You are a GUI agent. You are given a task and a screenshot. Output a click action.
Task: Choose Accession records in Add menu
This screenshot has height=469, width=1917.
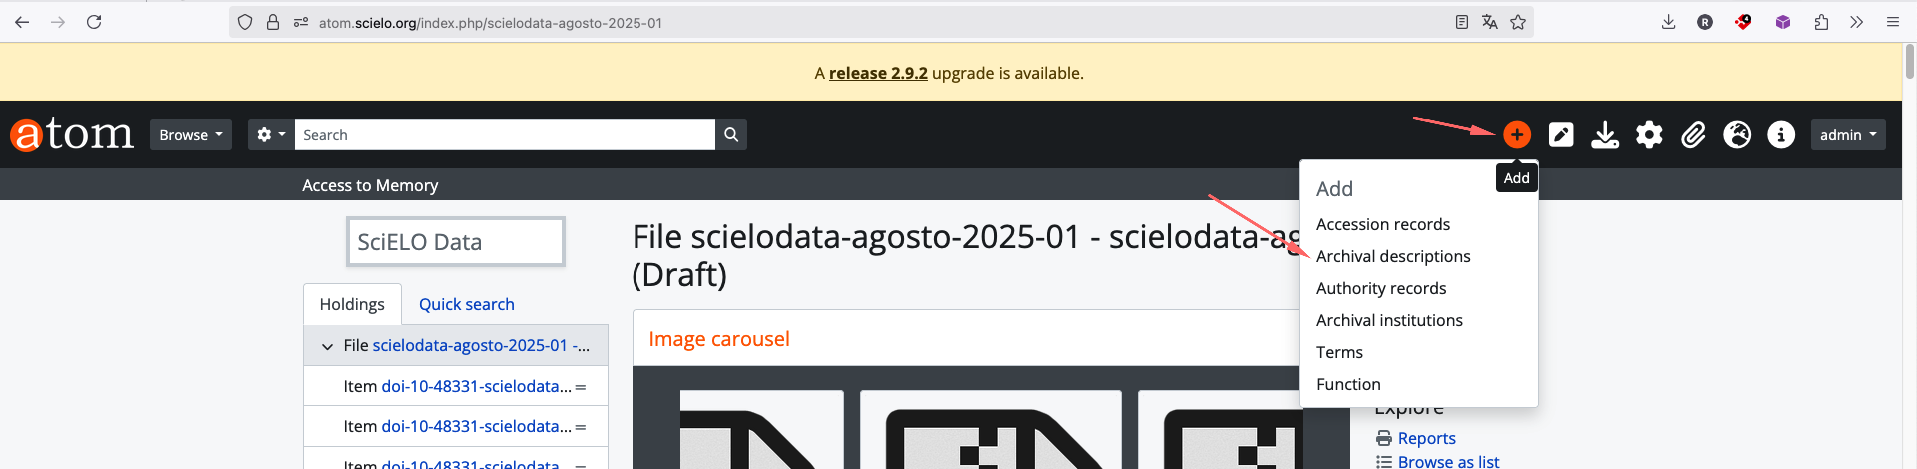[x=1382, y=224]
